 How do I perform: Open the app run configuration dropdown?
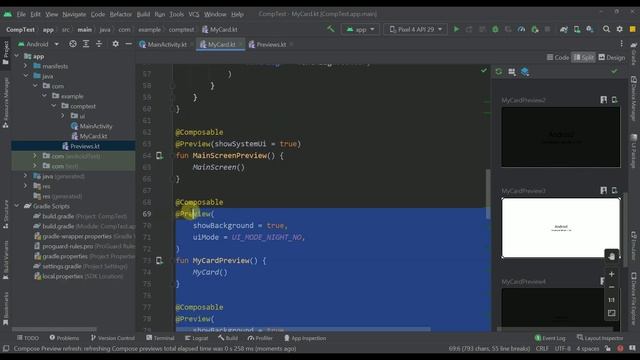pyautogui.click(x=360, y=29)
